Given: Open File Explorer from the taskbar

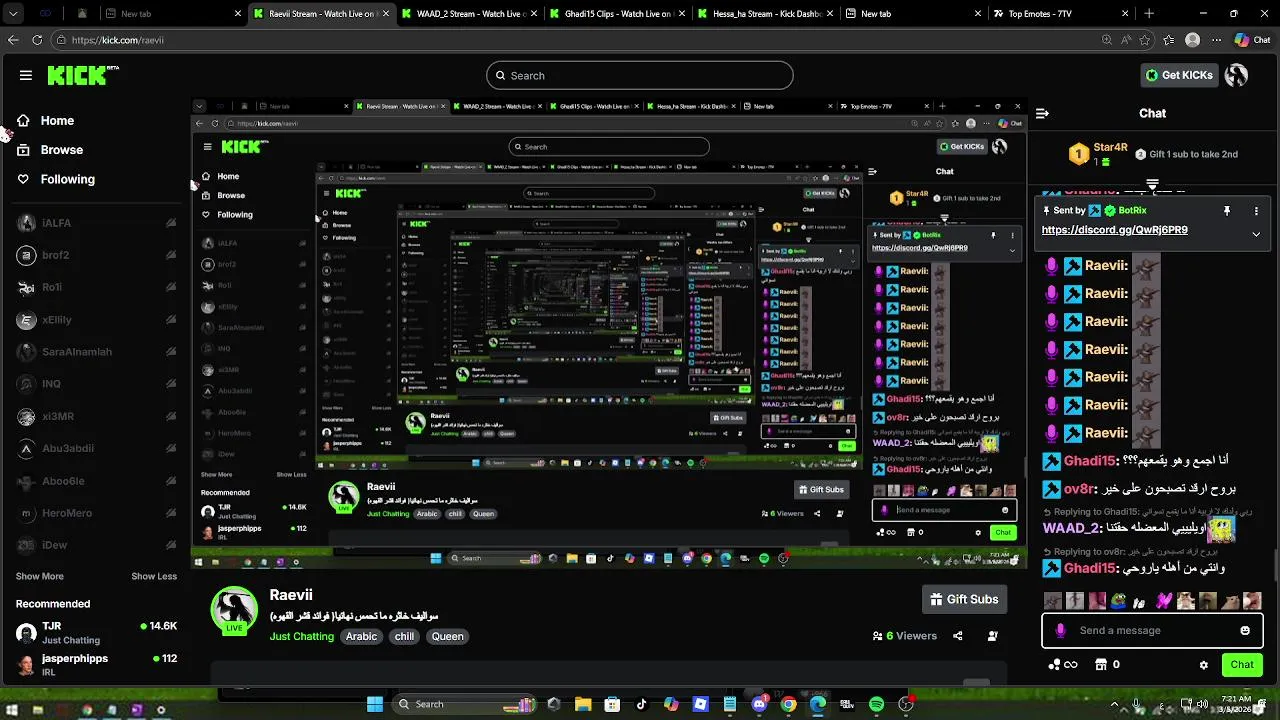Looking at the screenshot, I should pyautogui.click(x=583, y=704).
